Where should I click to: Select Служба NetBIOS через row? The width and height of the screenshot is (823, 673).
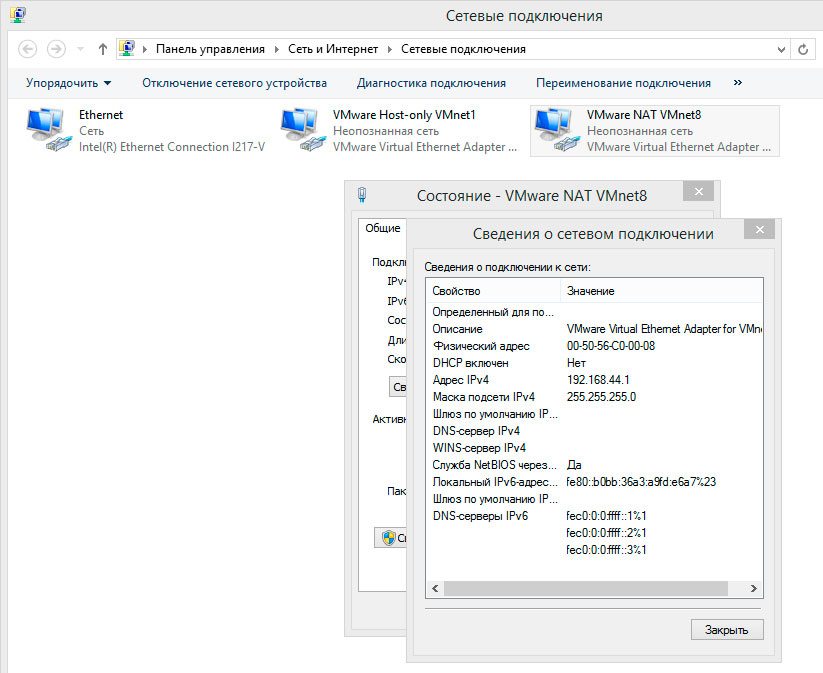pos(594,465)
